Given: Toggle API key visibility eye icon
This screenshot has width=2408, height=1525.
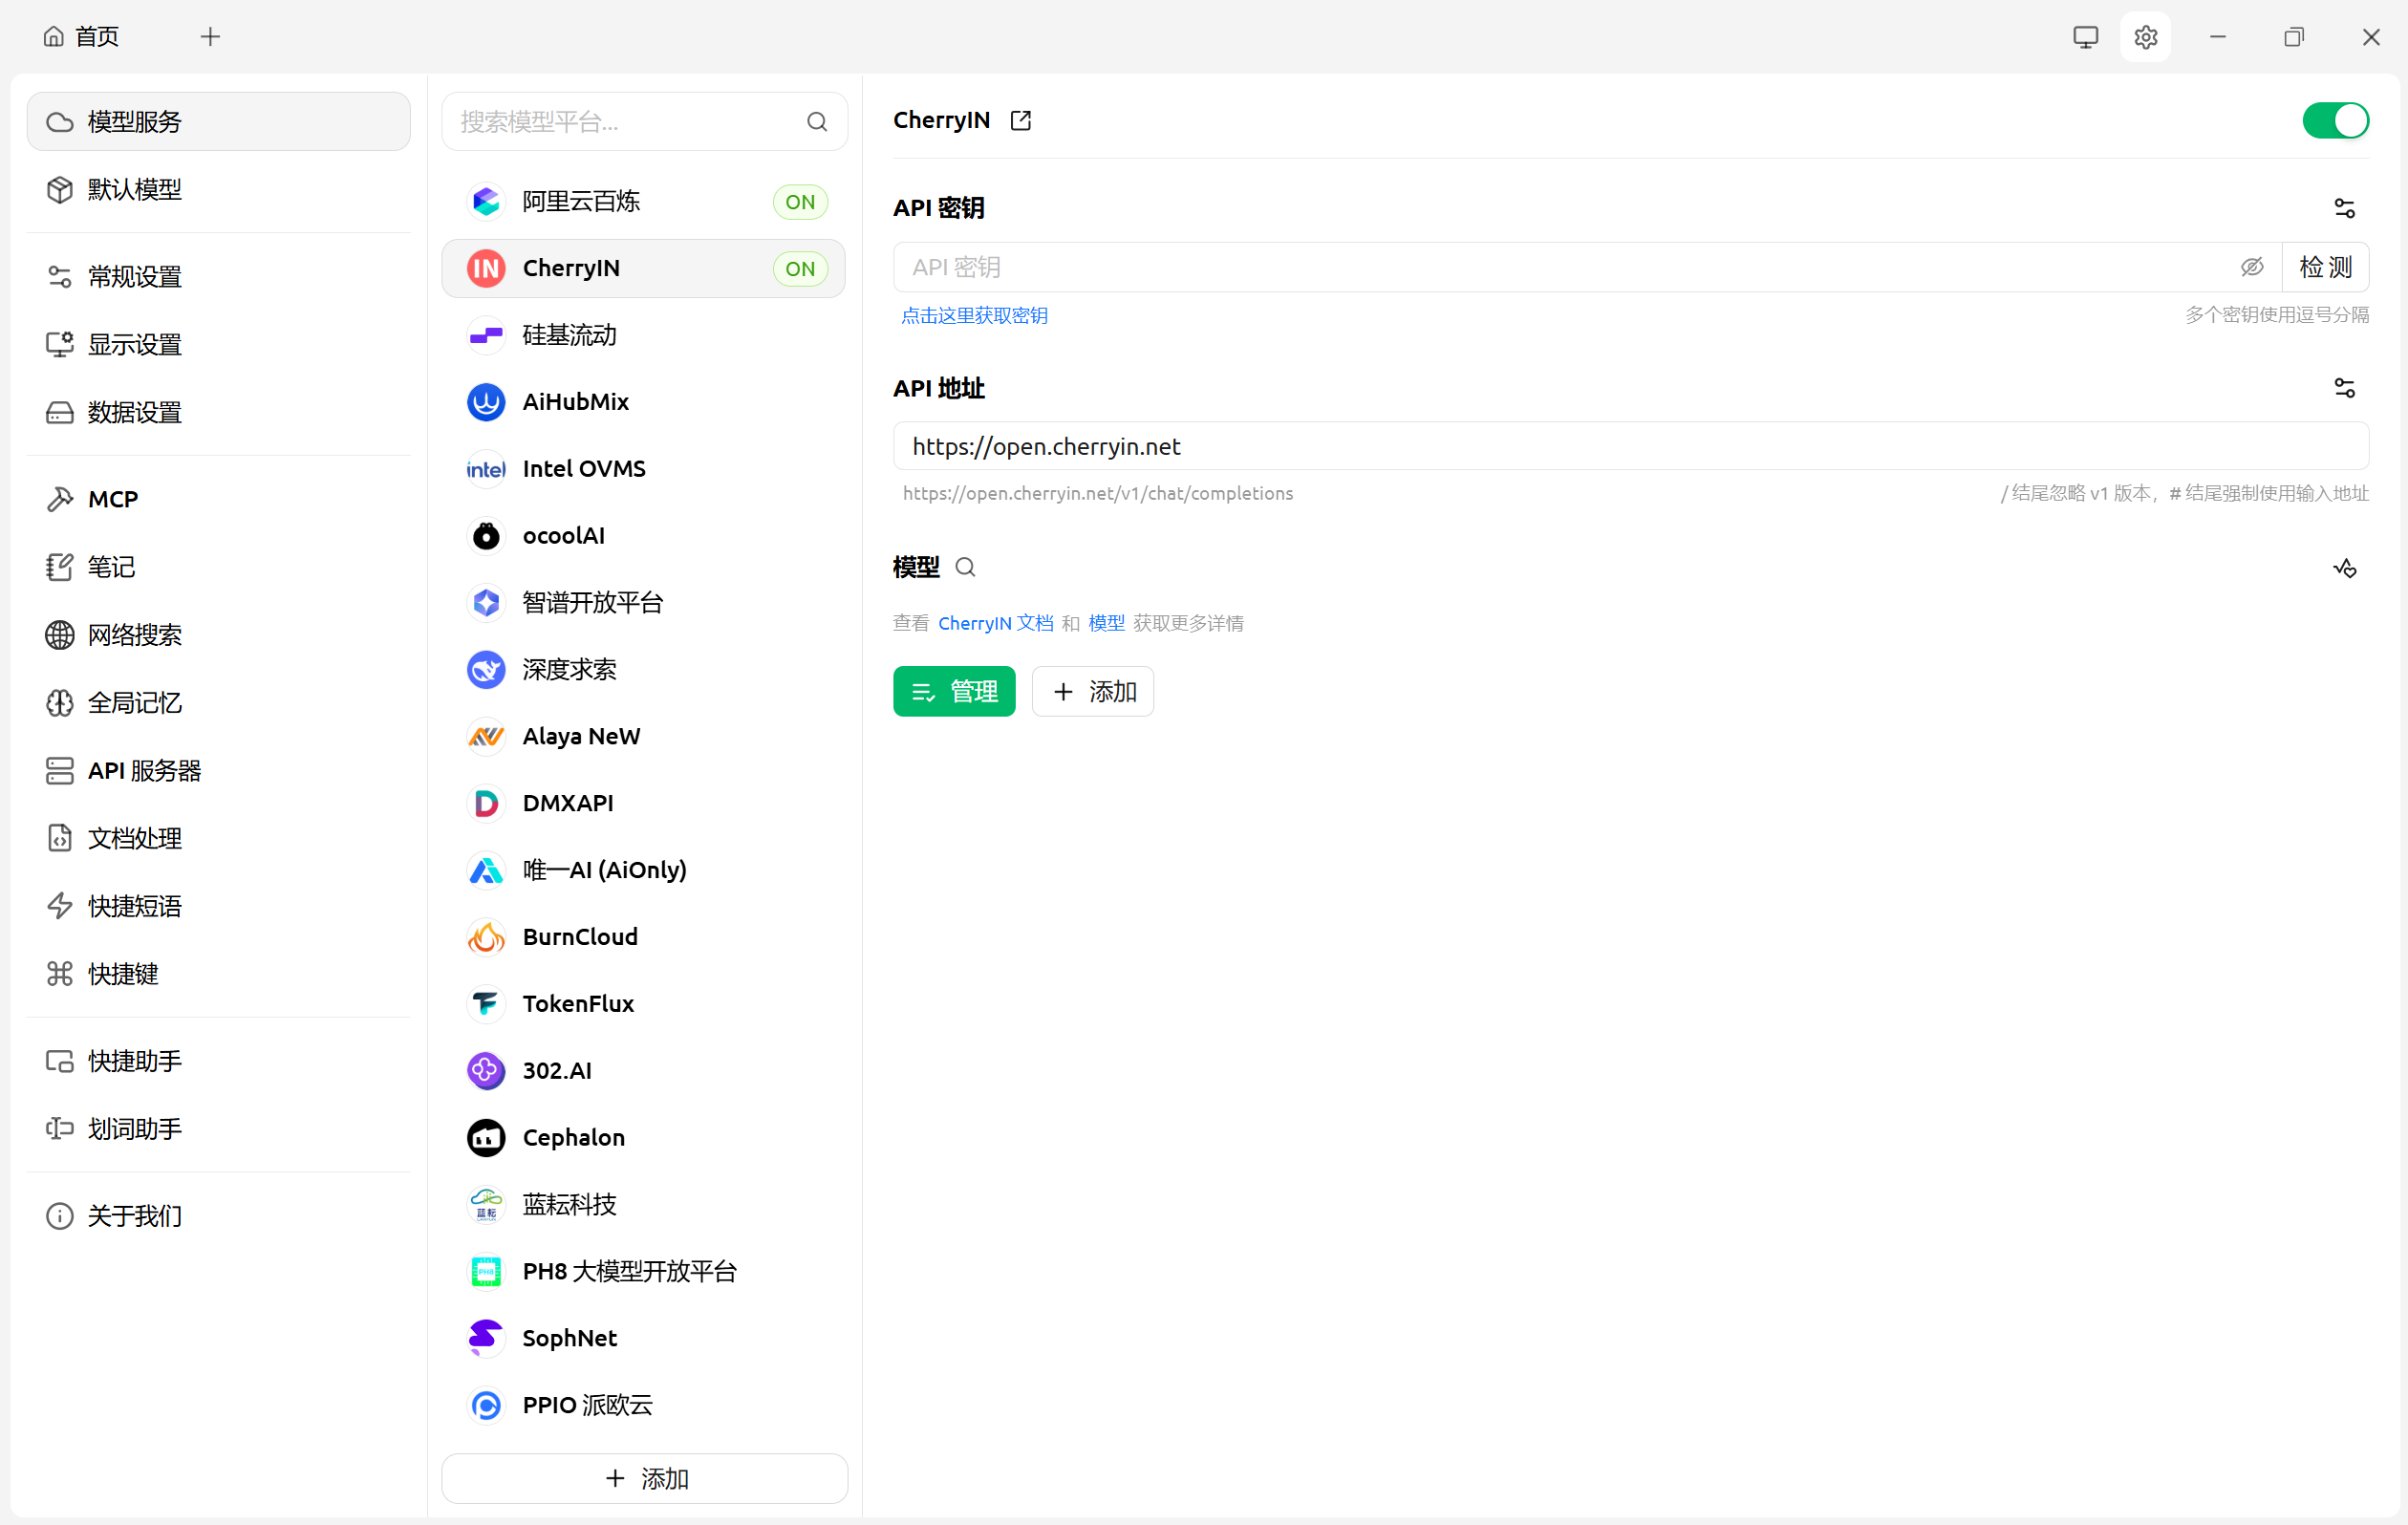Looking at the screenshot, I should 2252,267.
